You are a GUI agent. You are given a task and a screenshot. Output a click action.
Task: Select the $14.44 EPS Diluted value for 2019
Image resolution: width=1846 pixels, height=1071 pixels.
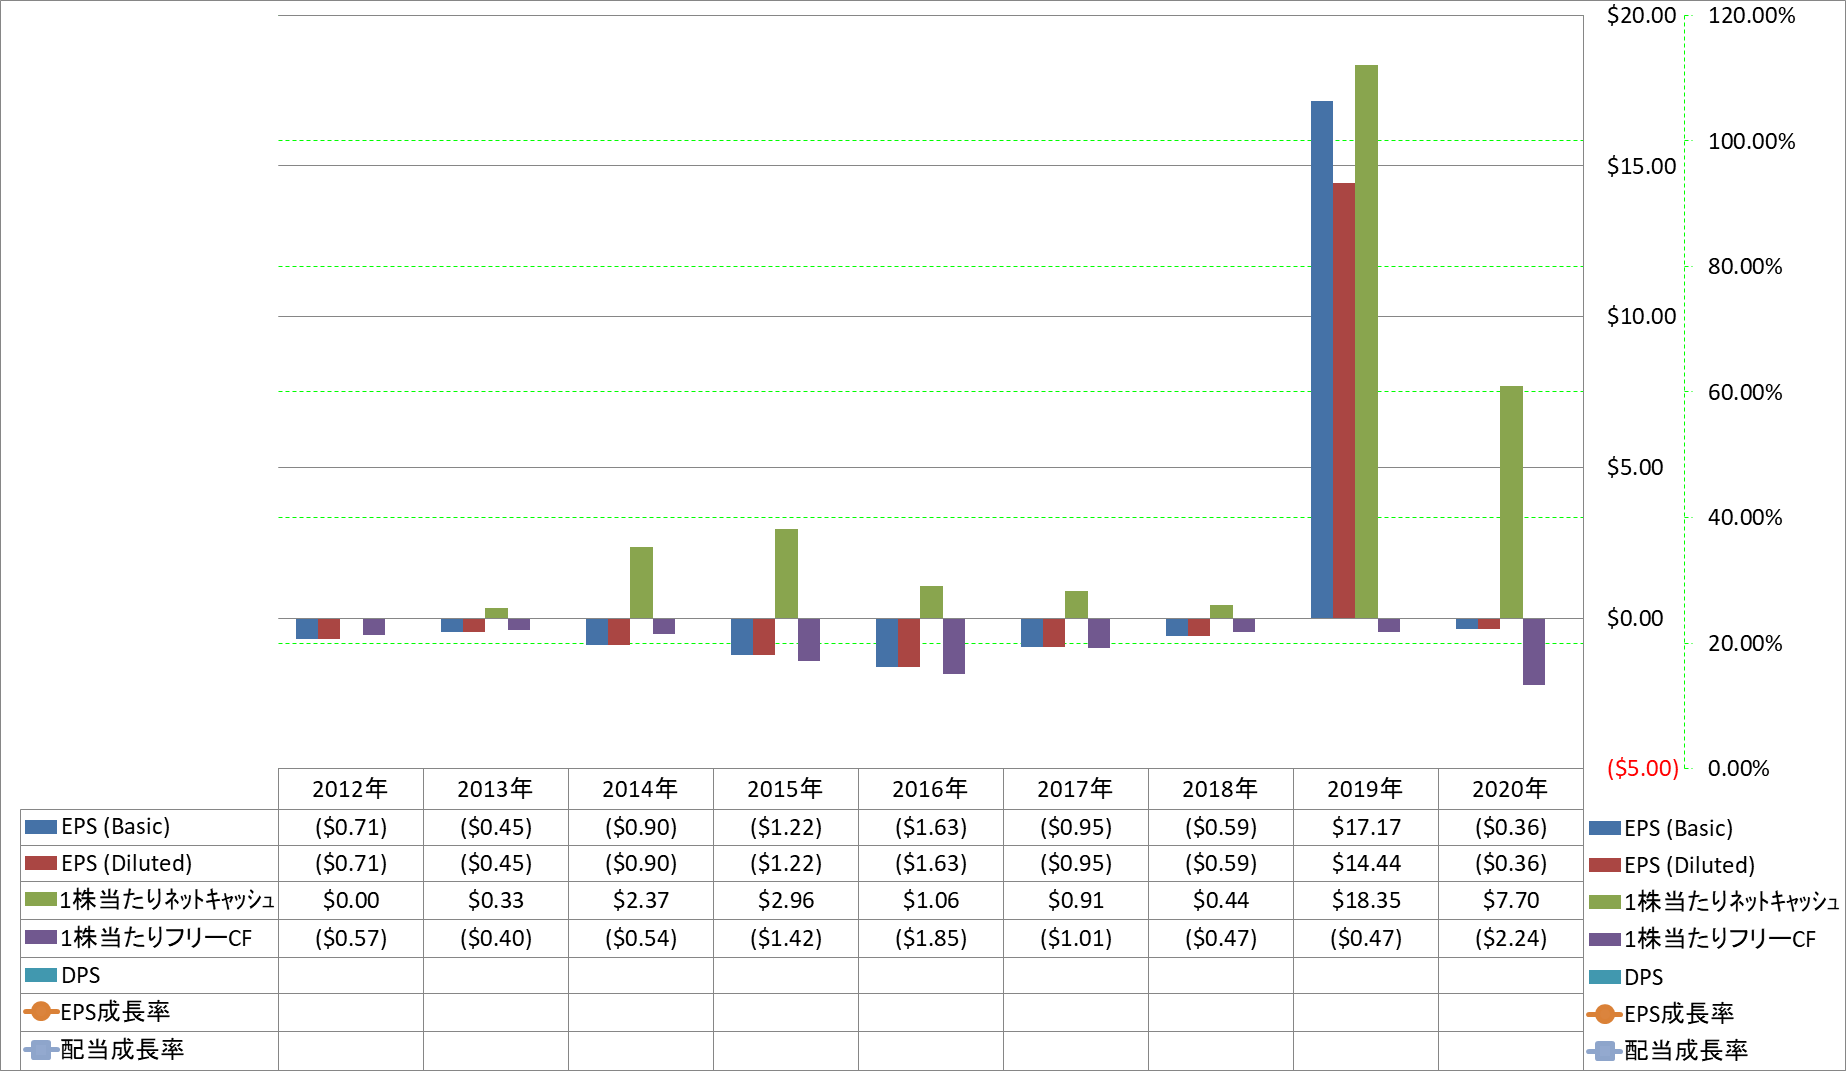[1366, 863]
